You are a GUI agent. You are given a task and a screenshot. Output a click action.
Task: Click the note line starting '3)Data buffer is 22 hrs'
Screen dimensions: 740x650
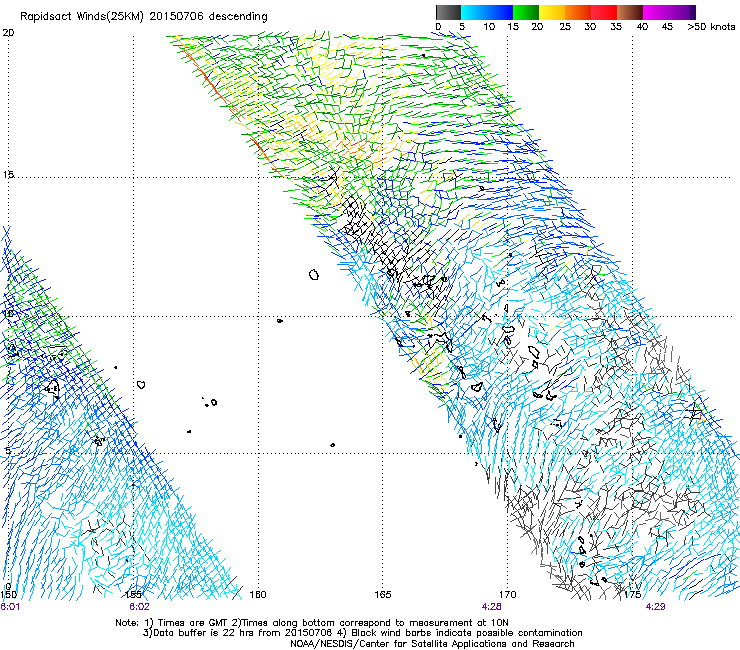click(362, 633)
